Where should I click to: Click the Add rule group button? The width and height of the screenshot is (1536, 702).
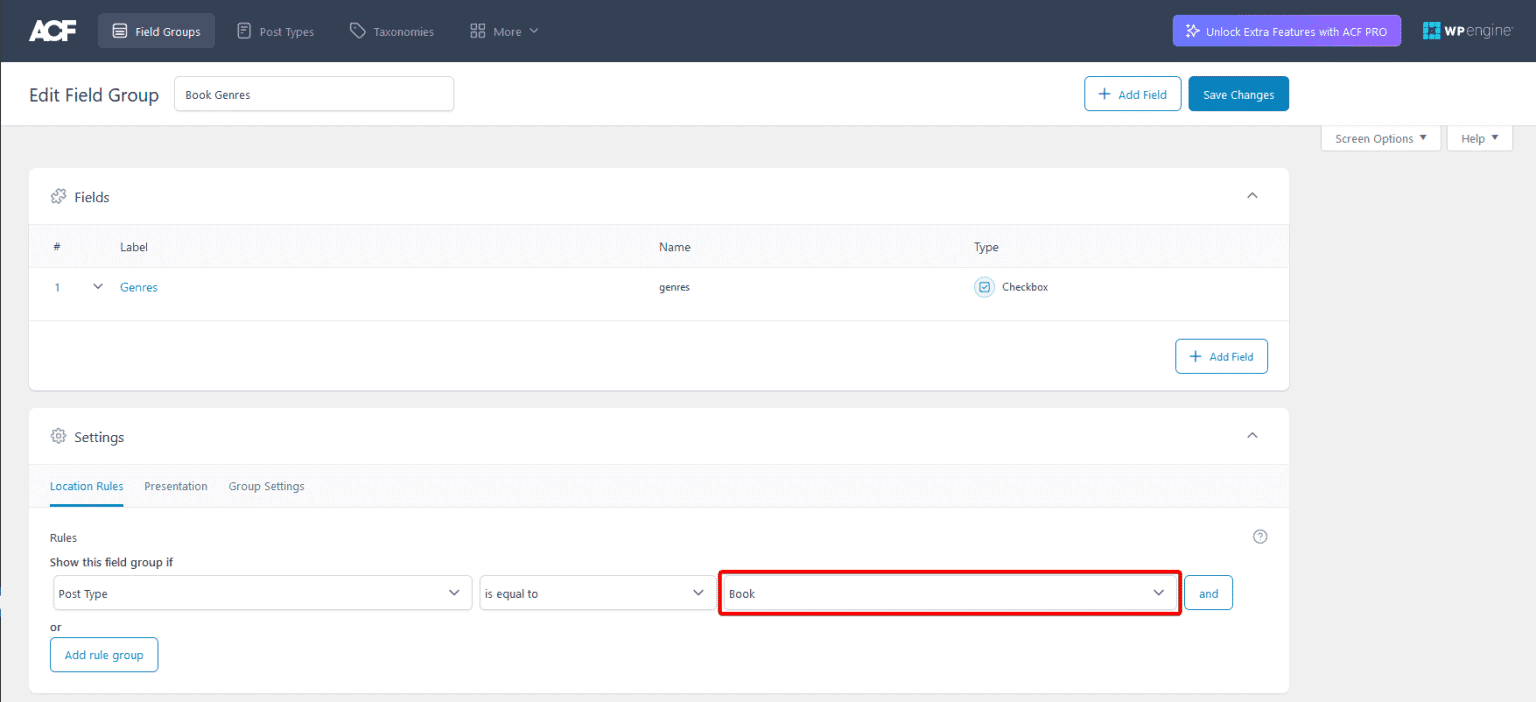pyautogui.click(x=104, y=654)
